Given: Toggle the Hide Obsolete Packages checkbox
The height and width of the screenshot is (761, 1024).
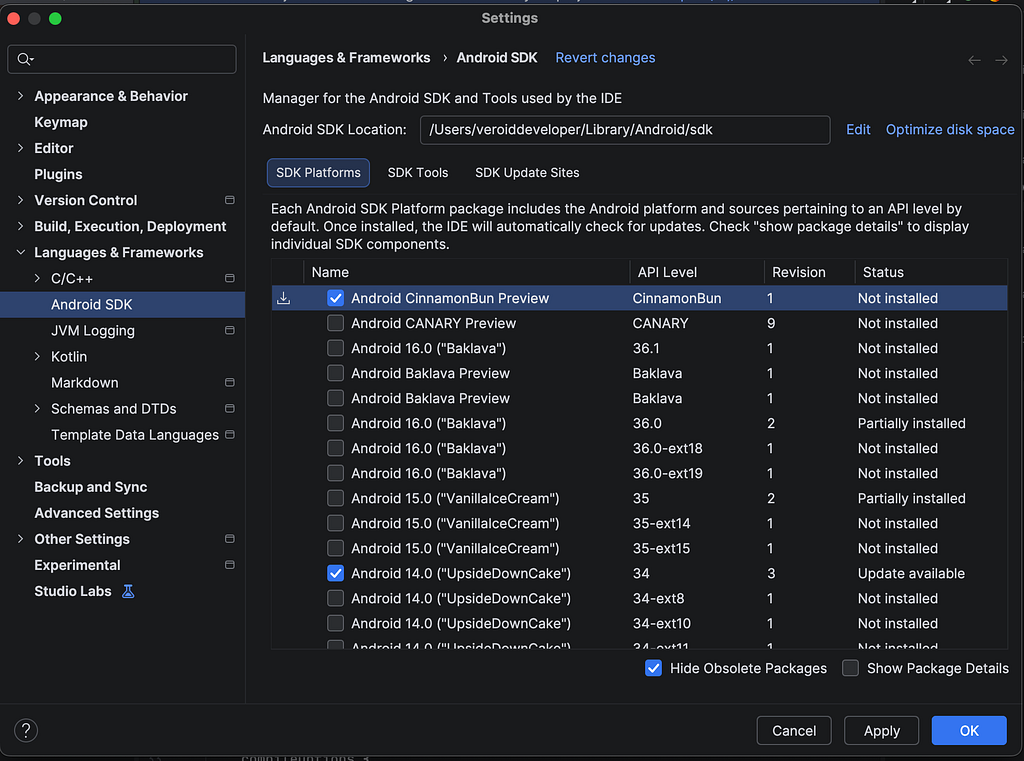Looking at the screenshot, I should pos(654,668).
